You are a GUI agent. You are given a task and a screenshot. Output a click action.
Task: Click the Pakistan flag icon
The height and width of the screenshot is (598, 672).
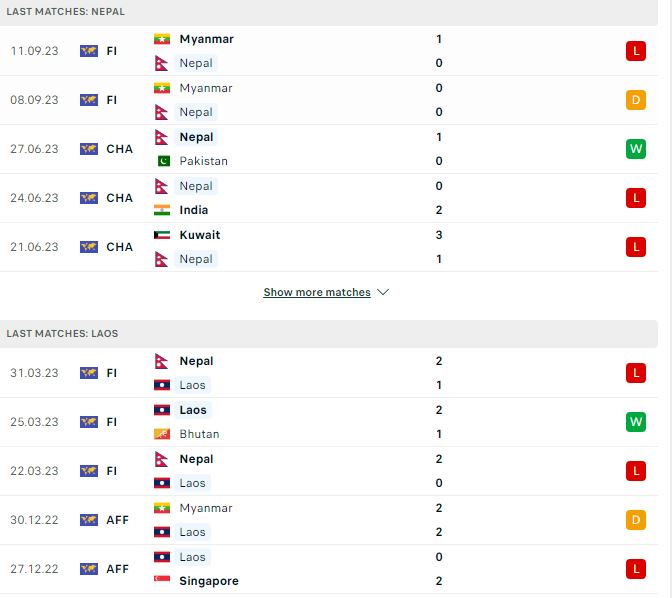(x=163, y=161)
